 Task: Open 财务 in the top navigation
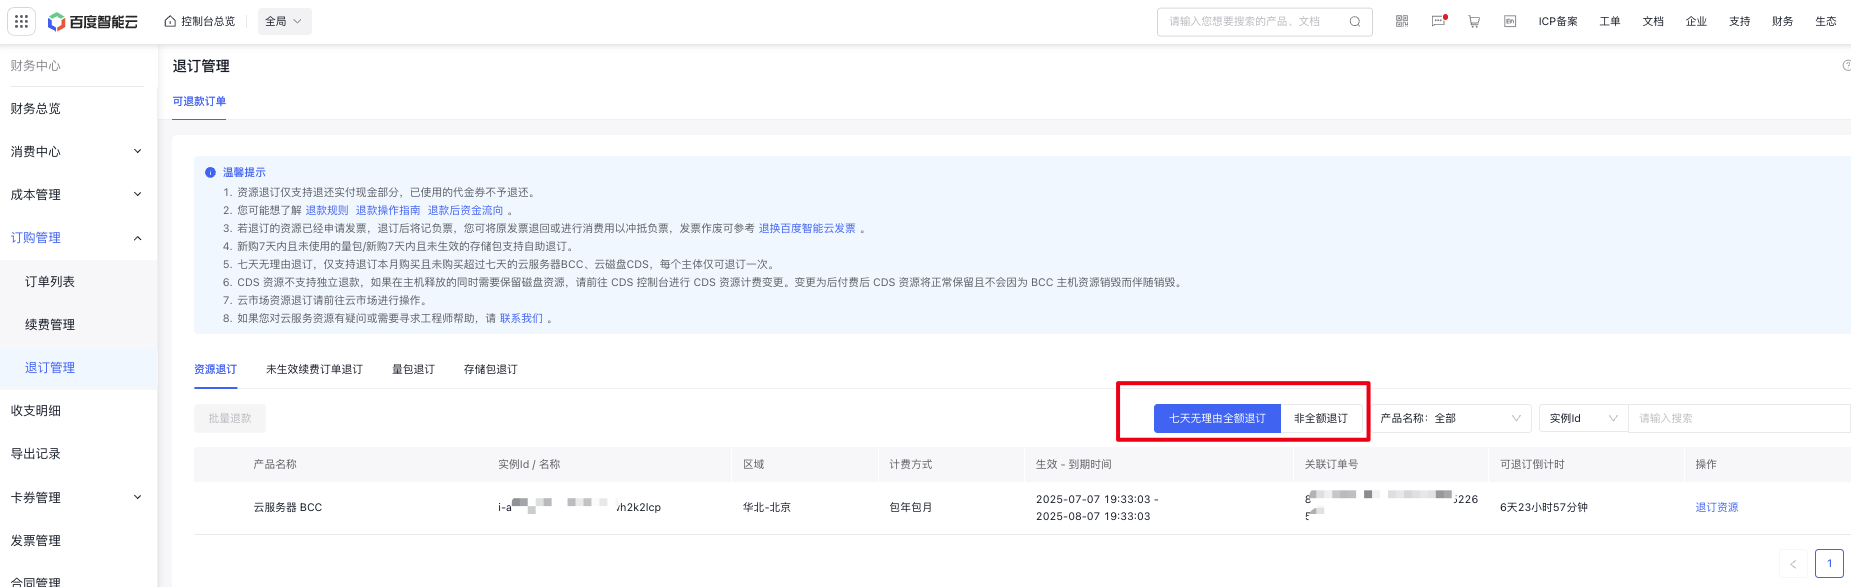click(x=1783, y=21)
